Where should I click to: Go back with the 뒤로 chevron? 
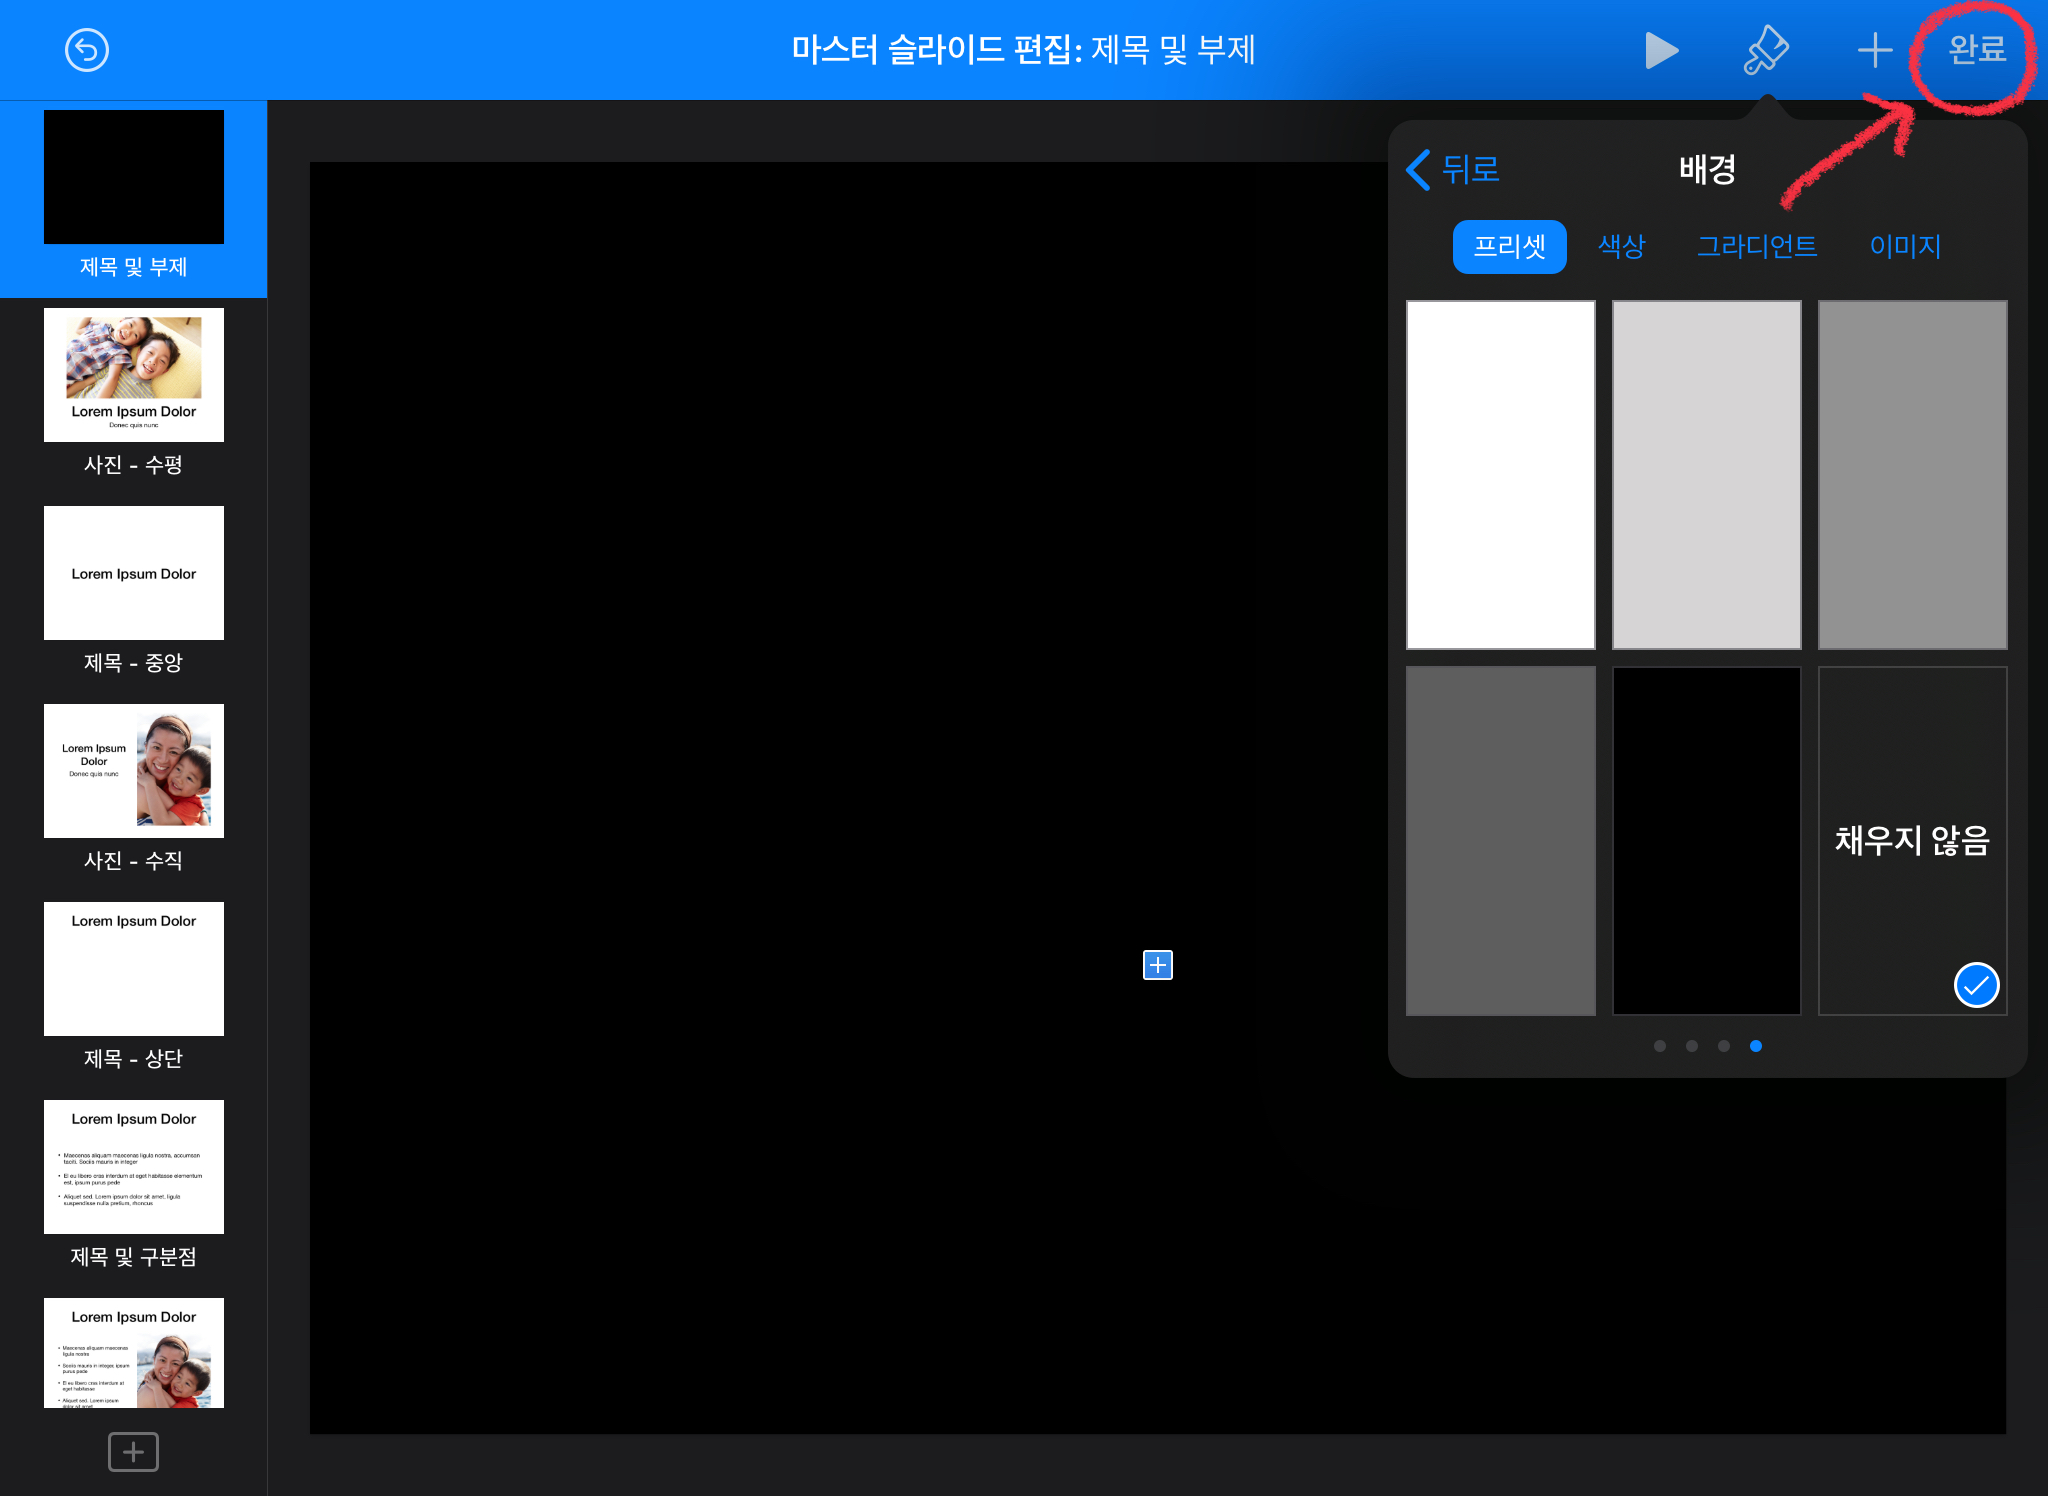point(1453,169)
